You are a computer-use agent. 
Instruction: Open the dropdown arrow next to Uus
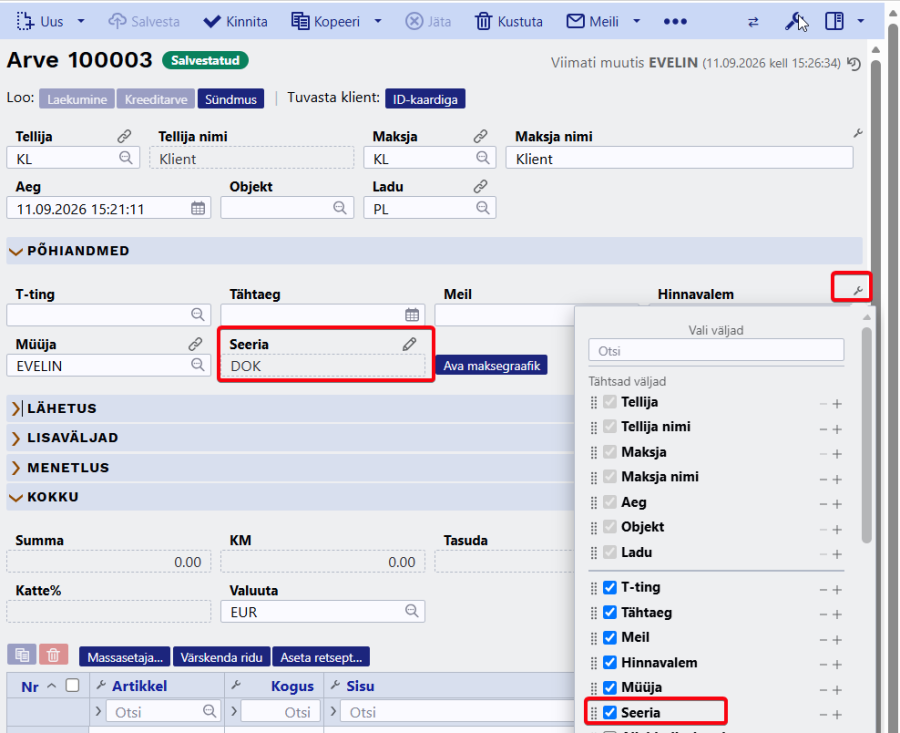pos(81,21)
